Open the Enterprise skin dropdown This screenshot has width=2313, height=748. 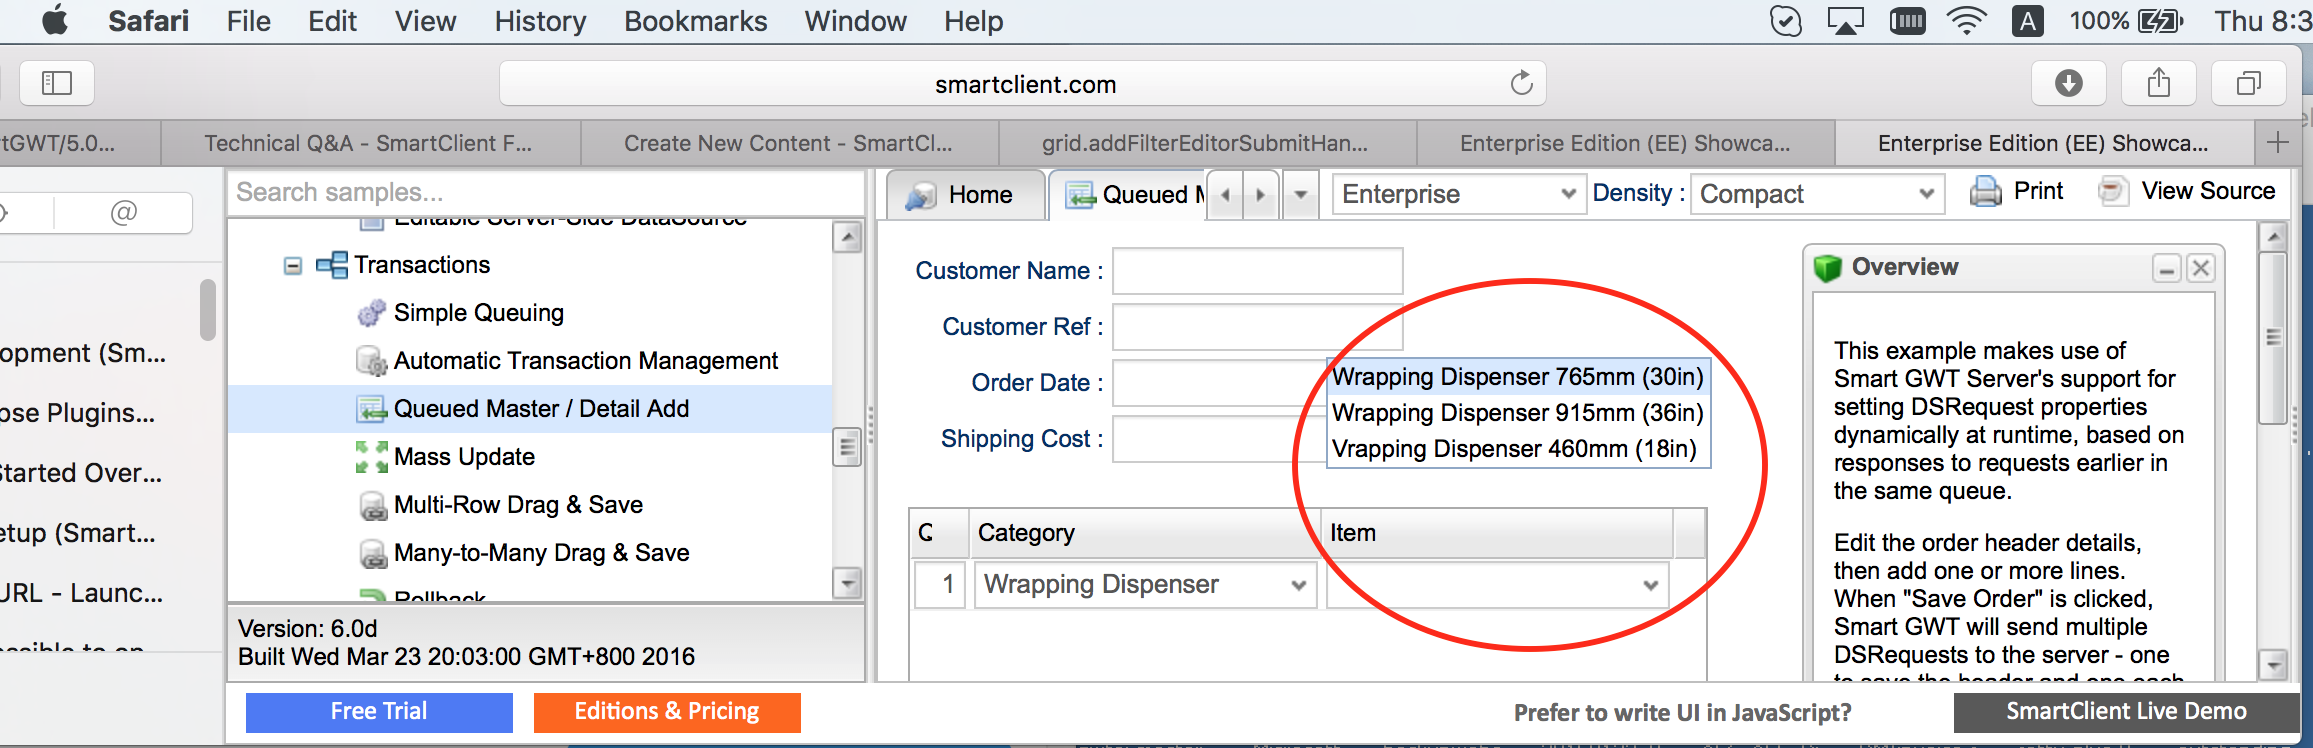coord(1567,194)
